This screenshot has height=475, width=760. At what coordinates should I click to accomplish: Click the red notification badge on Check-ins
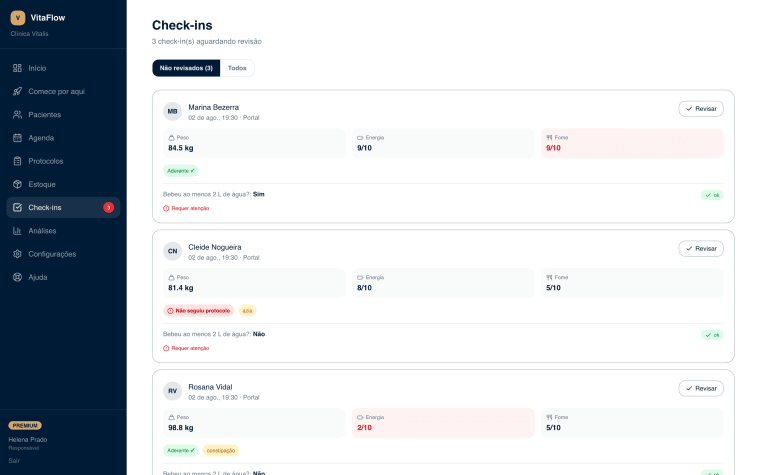point(109,207)
